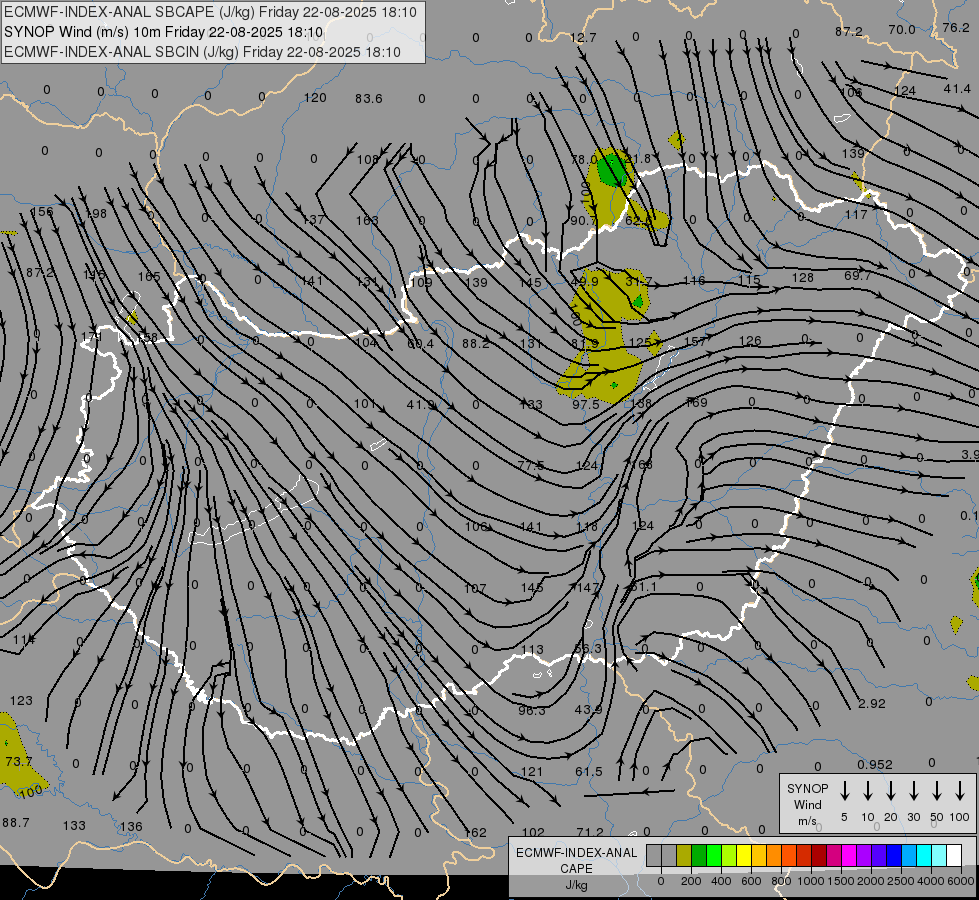Click the map value 0.952

tap(875, 764)
